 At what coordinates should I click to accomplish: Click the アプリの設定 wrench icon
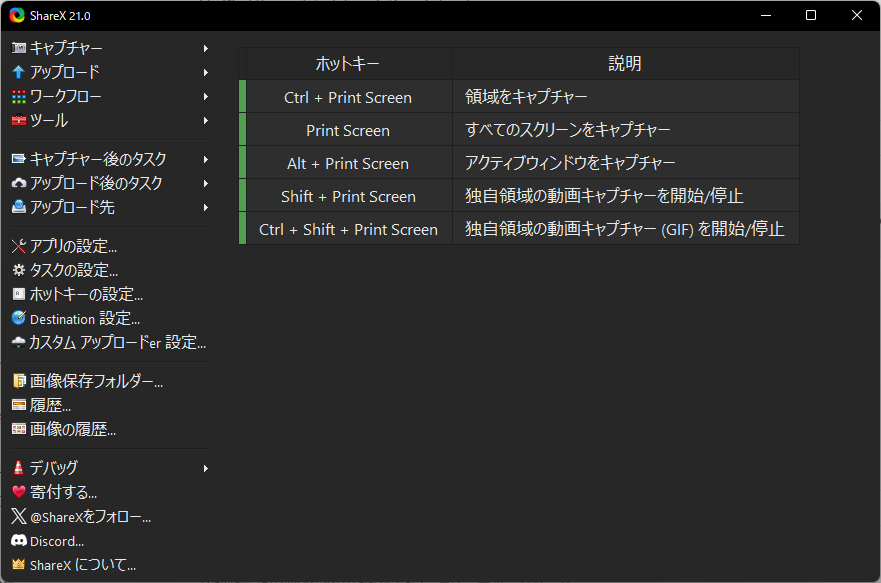19,247
